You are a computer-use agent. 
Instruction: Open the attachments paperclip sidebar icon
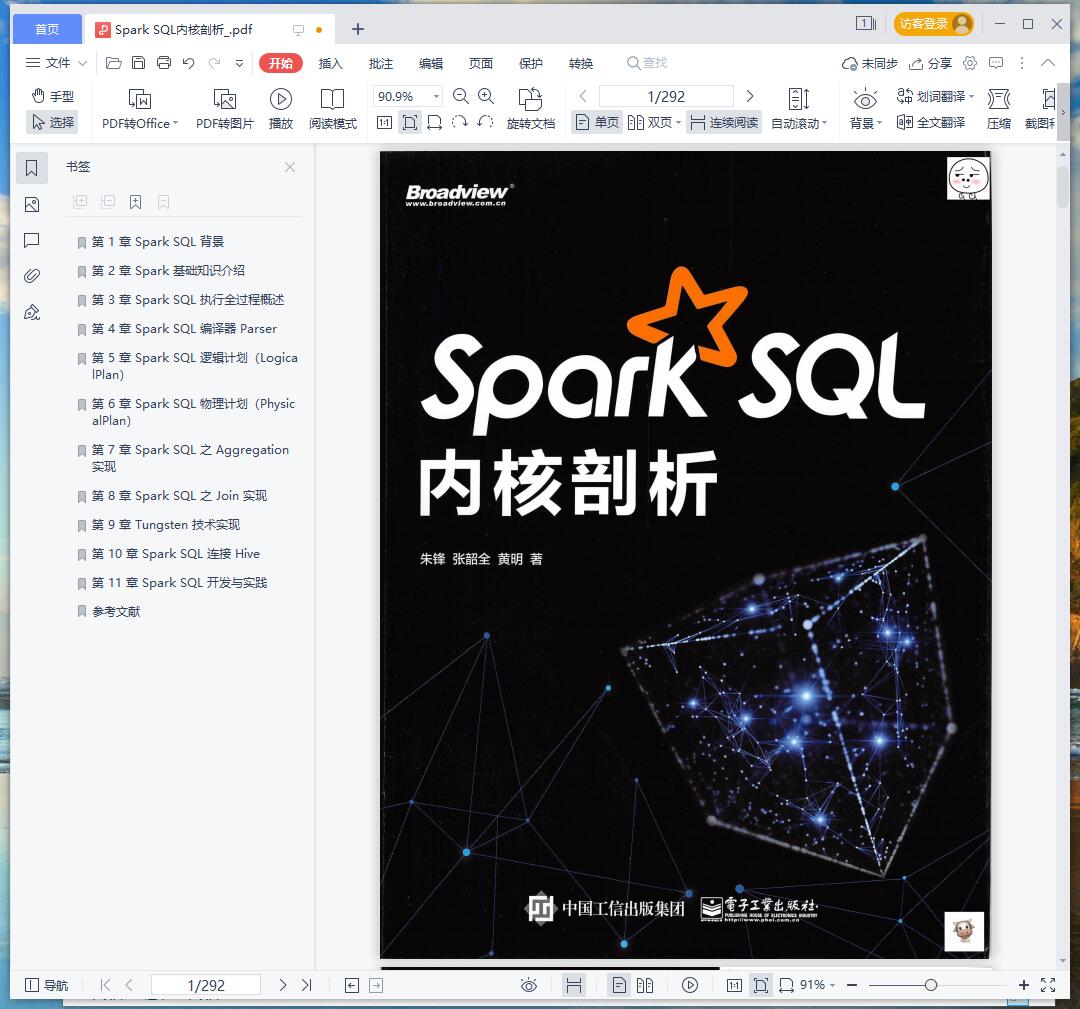point(32,276)
